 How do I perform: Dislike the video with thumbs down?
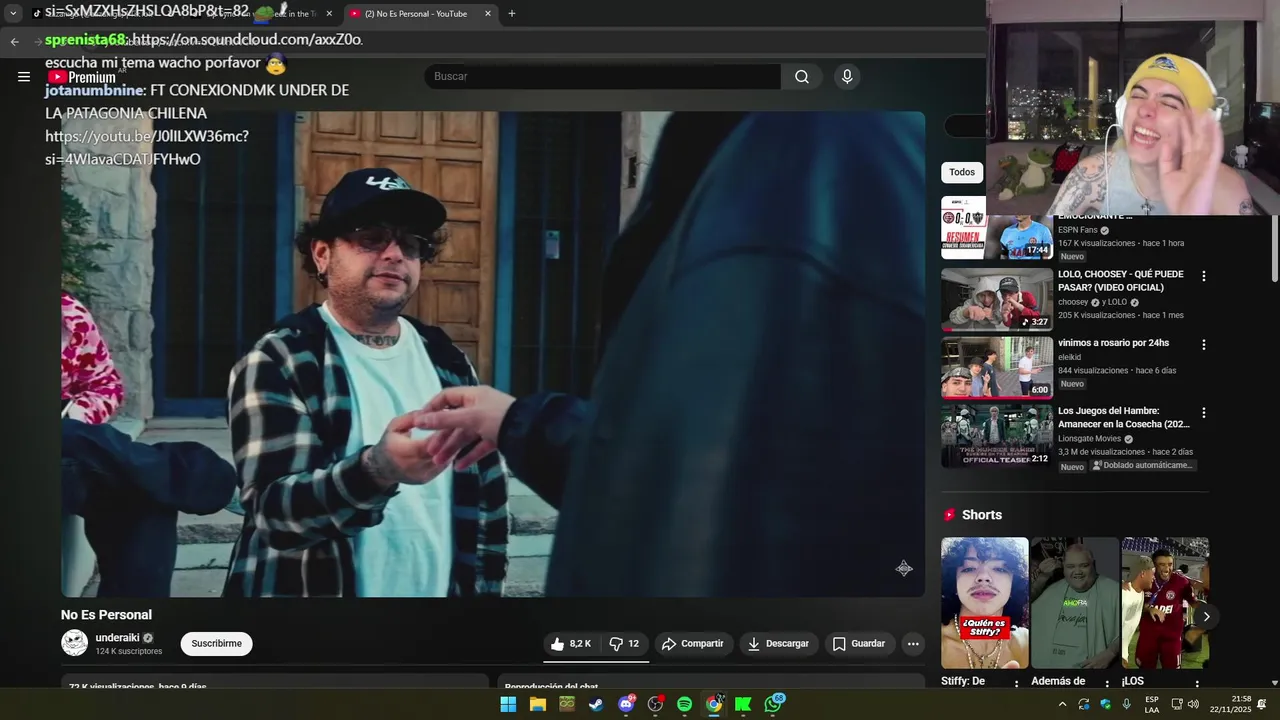[x=625, y=644]
